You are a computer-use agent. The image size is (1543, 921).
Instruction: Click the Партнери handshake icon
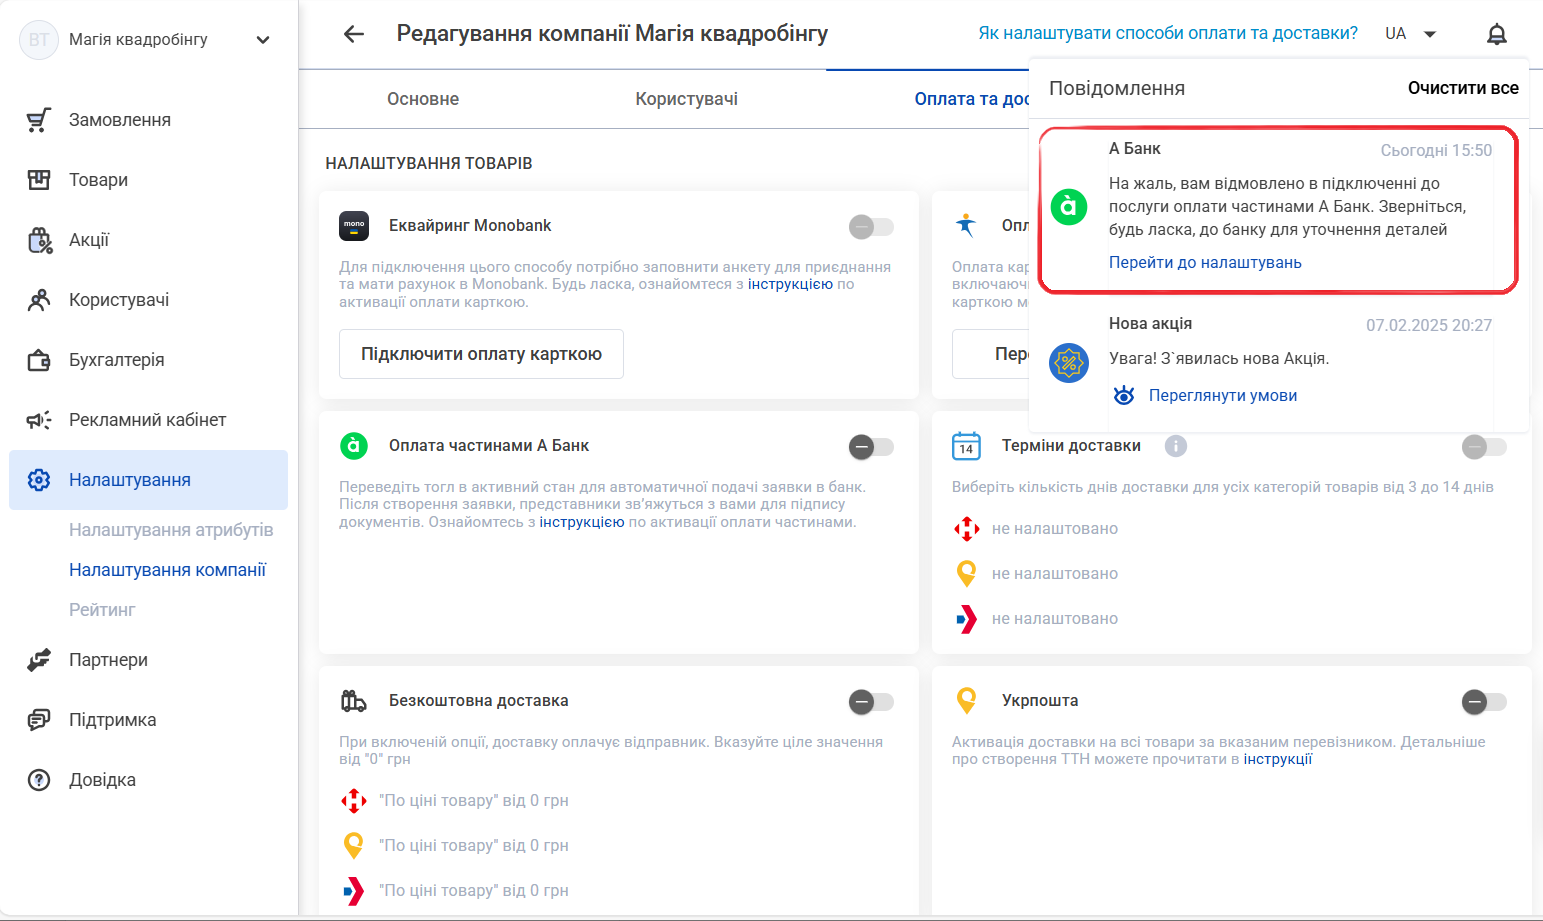[x=39, y=660]
